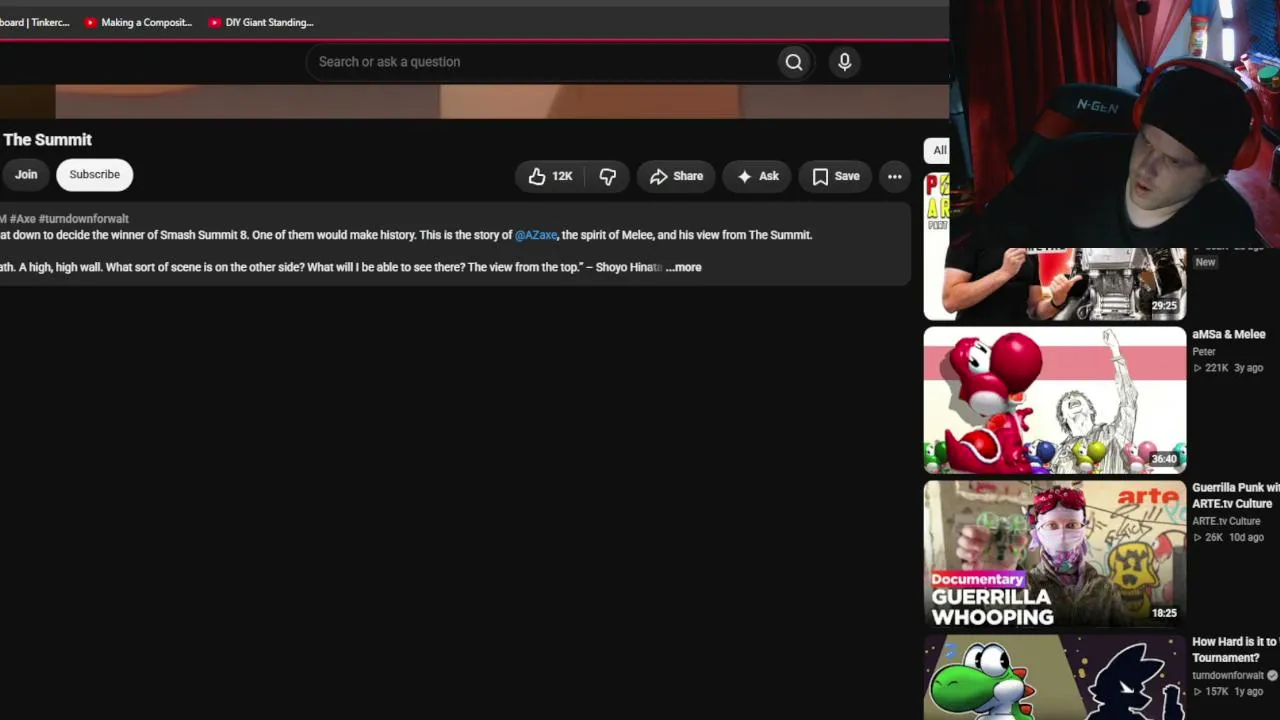1280x720 pixels.
Task: Play the 'aMSa & Melee' video thumbnail
Action: (x=1055, y=400)
